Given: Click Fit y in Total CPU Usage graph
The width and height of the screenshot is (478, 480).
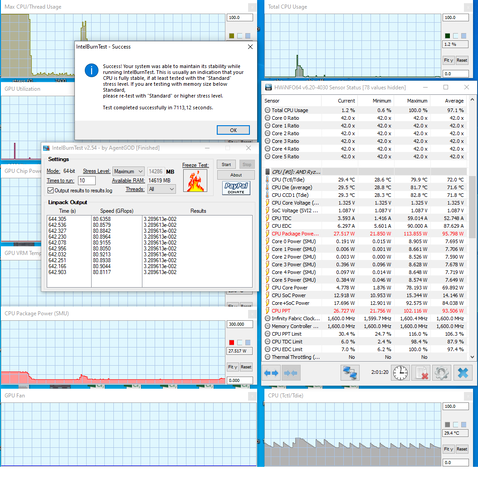Looking at the screenshot, I should coord(448,60).
